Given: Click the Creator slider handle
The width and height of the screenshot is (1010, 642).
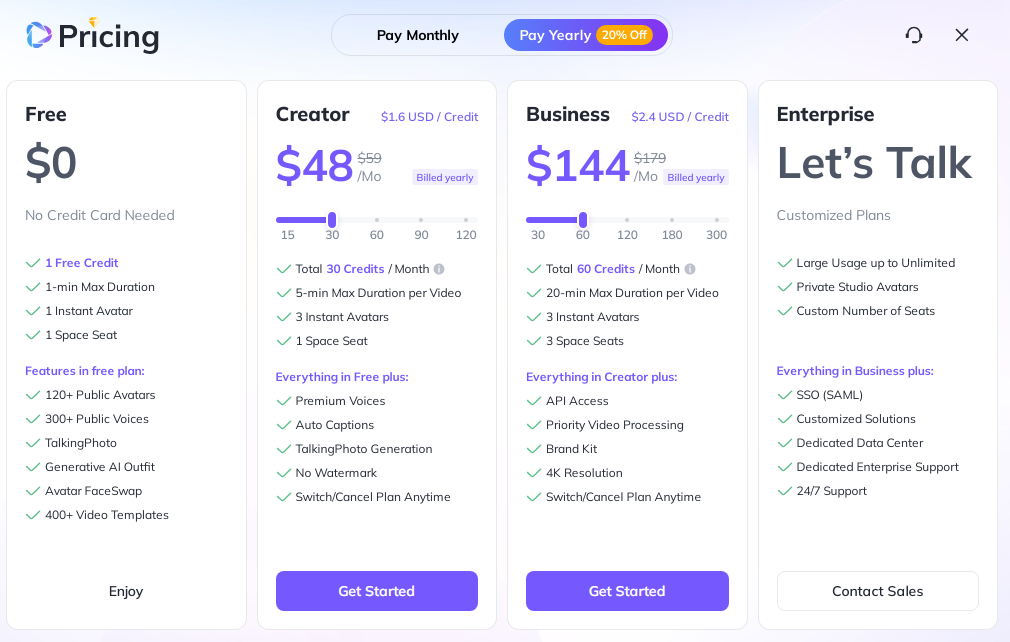Looking at the screenshot, I should click(332, 220).
